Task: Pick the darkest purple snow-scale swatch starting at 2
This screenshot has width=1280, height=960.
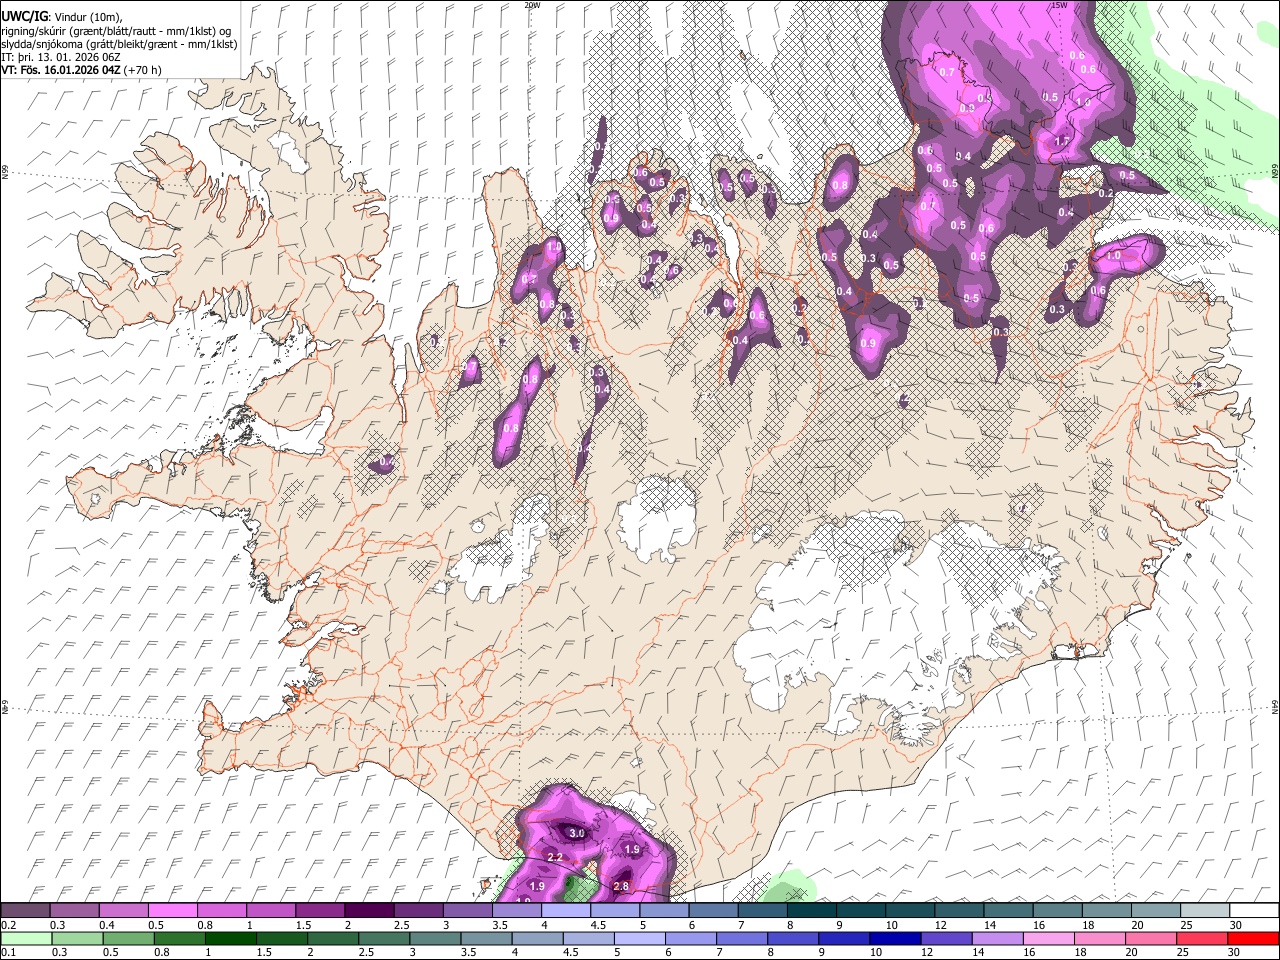Action: click(369, 911)
